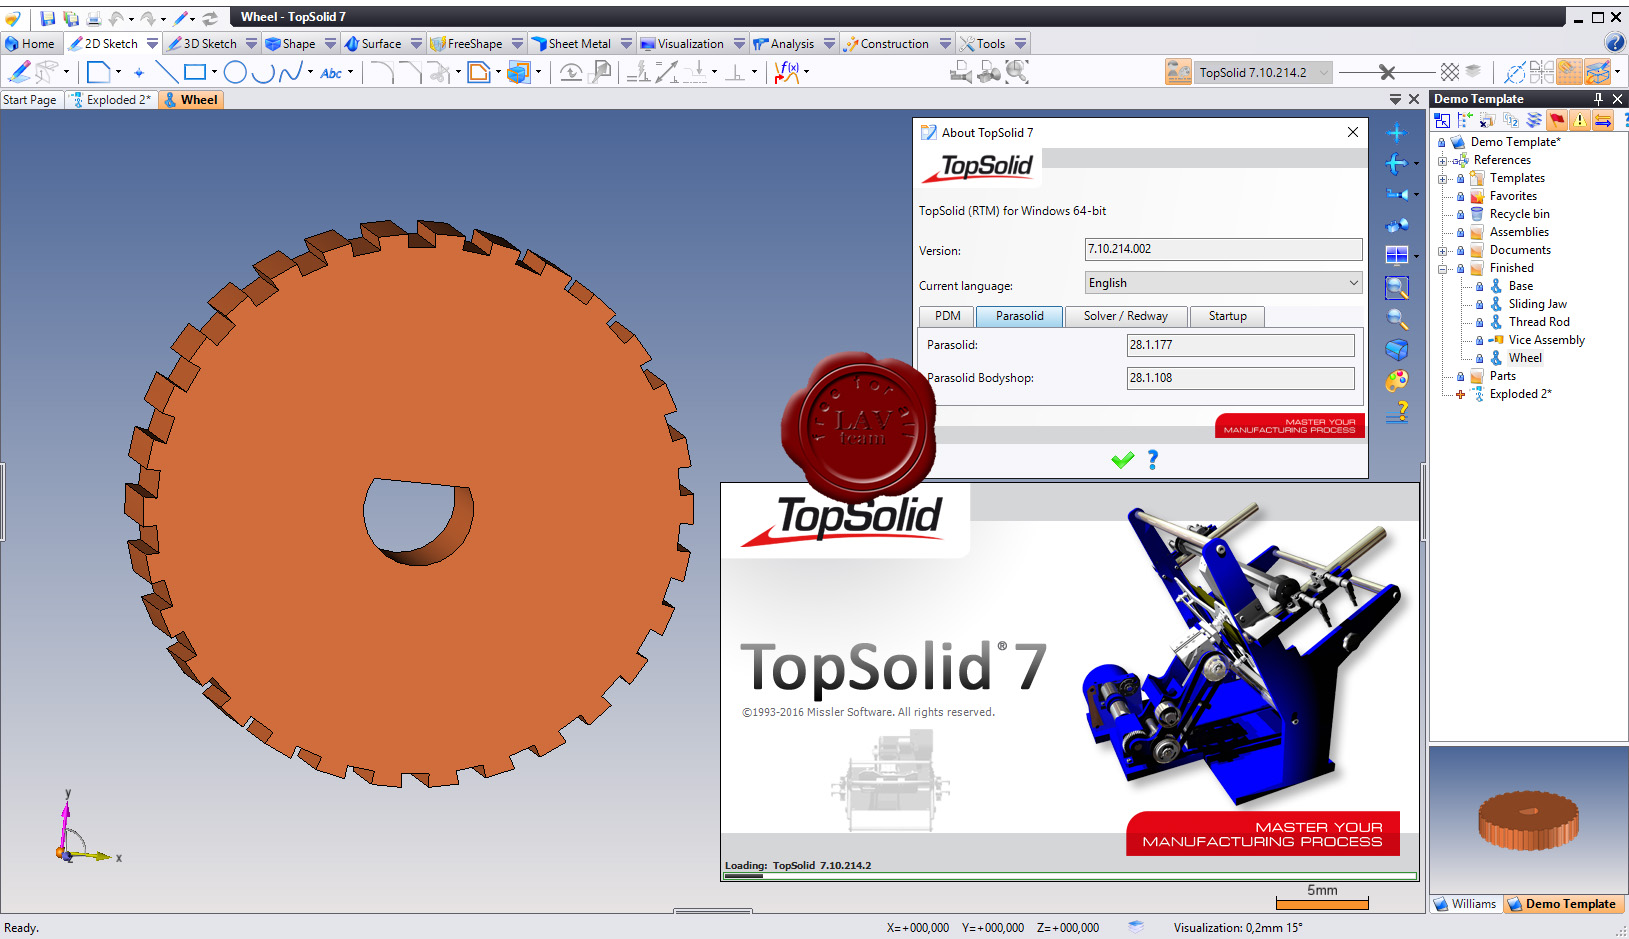Toggle the orange user mode icon
The height and width of the screenshot is (939, 1629).
[x=1178, y=72]
